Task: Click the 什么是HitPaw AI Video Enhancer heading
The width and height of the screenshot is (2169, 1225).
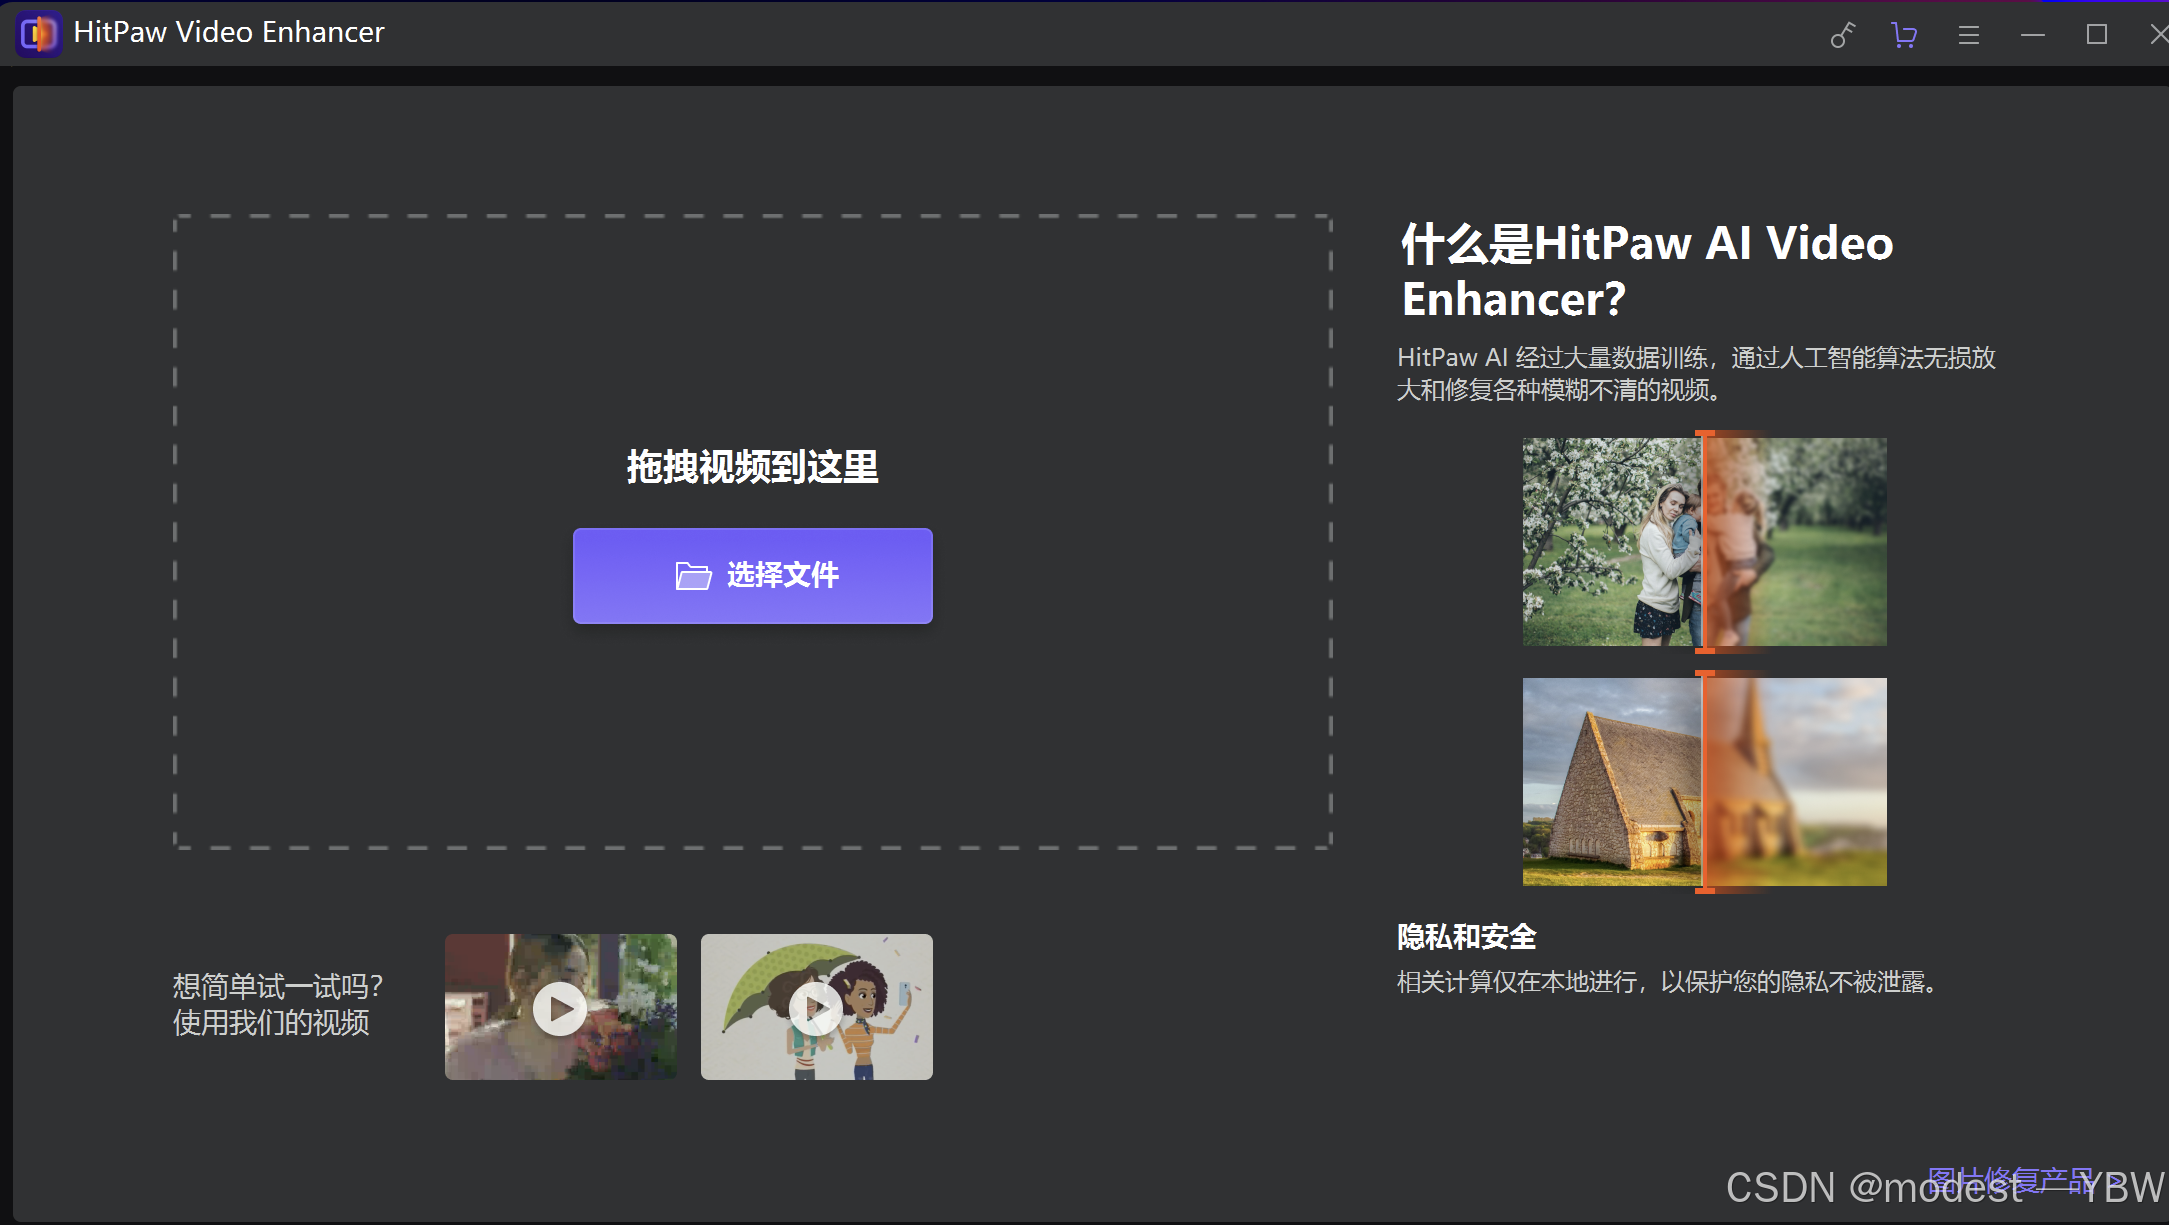Action: [1647, 270]
